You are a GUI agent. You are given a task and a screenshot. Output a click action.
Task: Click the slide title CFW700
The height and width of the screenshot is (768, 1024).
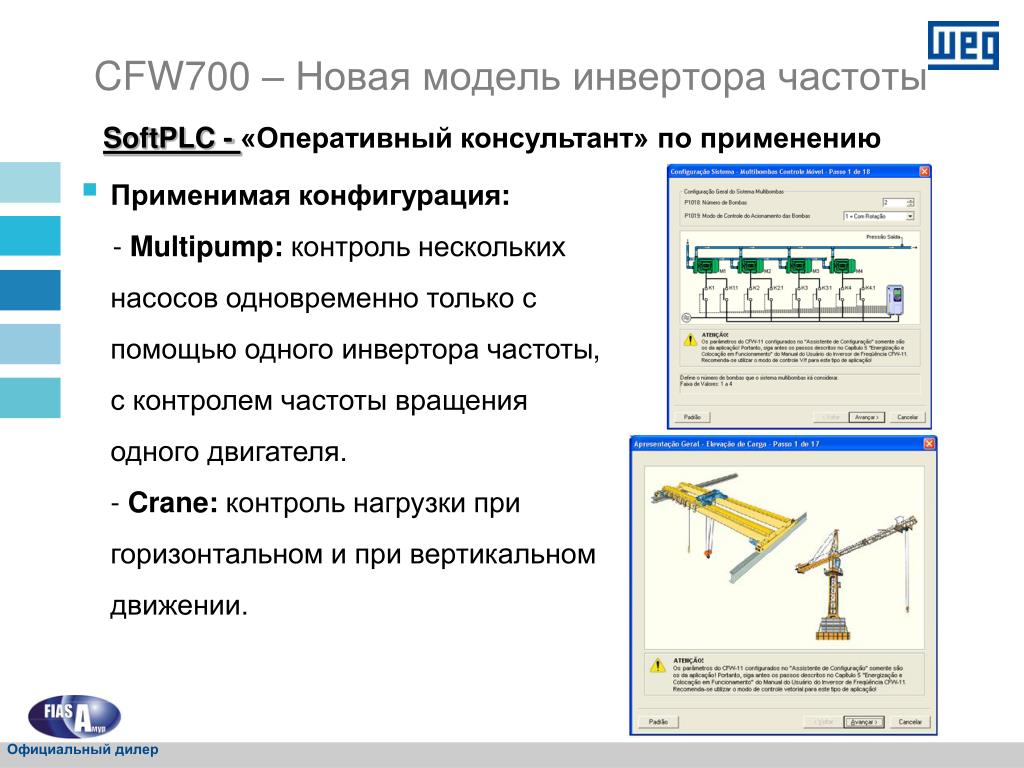tap(511, 76)
